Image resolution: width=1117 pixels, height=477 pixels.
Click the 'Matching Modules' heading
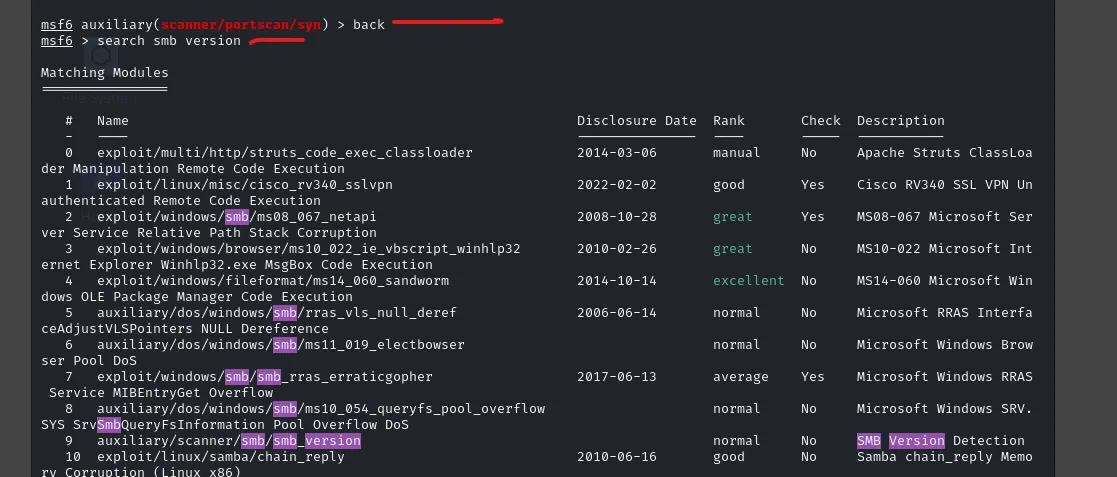pyautogui.click(x=105, y=73)
